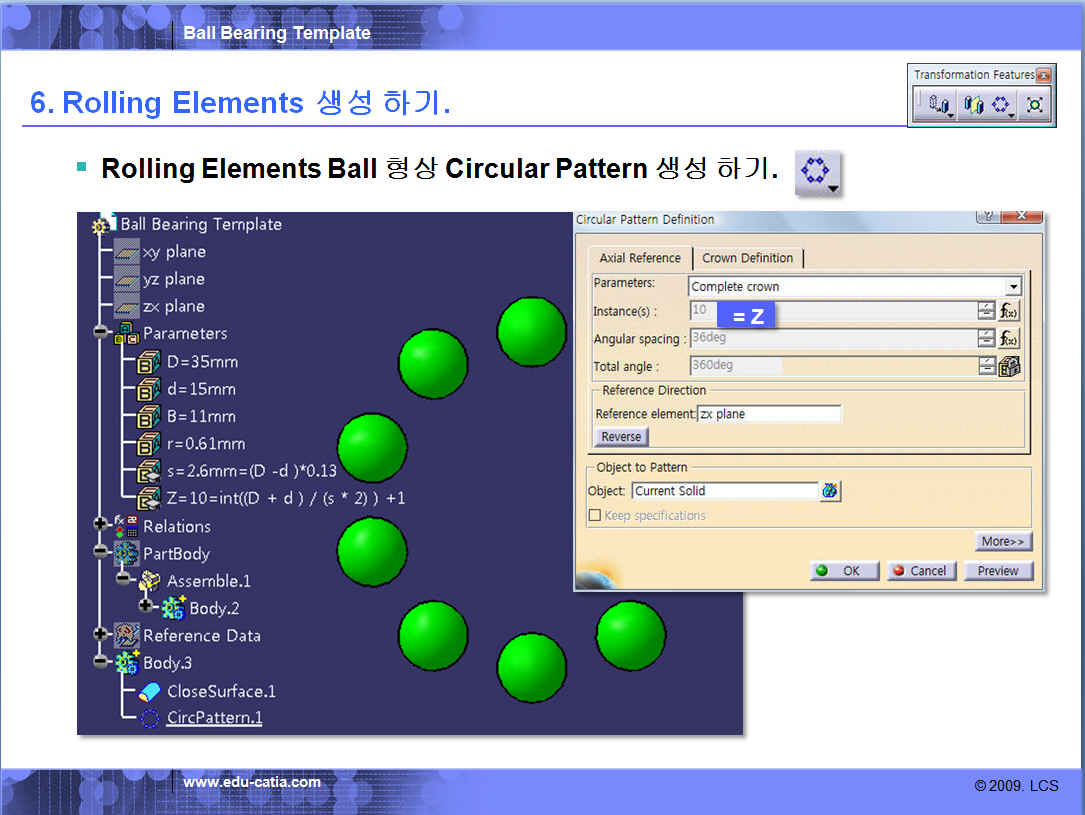Viewport: 1085px width, 815px height.
Task: Click the Total angle parameter icon
Action: 1009,366
